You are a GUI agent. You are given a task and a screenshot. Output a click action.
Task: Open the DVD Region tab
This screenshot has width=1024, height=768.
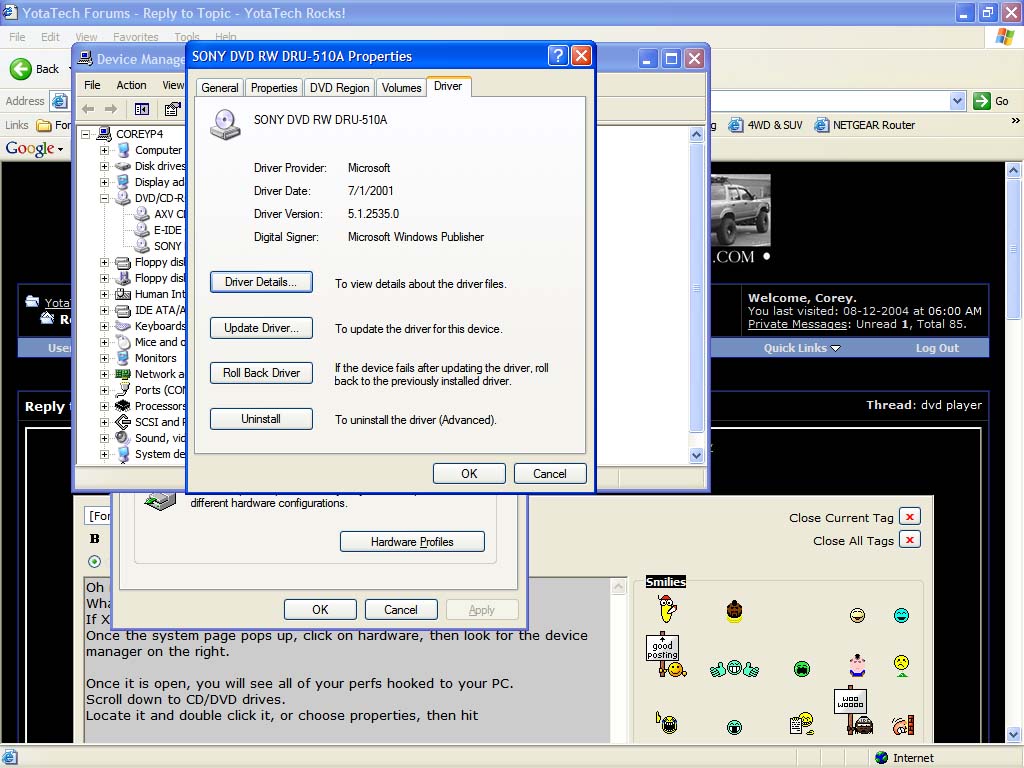point(340,88)
